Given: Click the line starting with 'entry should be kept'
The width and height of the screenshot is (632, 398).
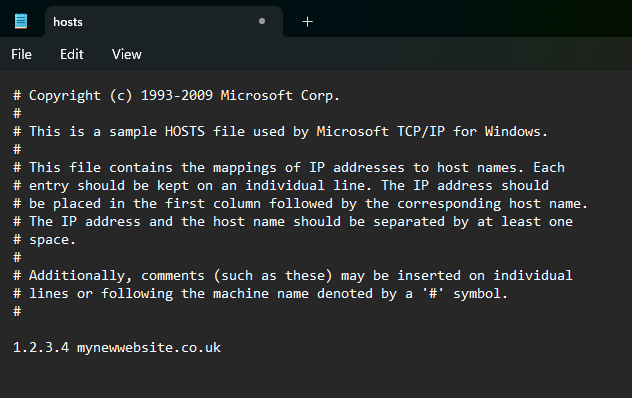Looking at the screenshot, I should 281,186.
